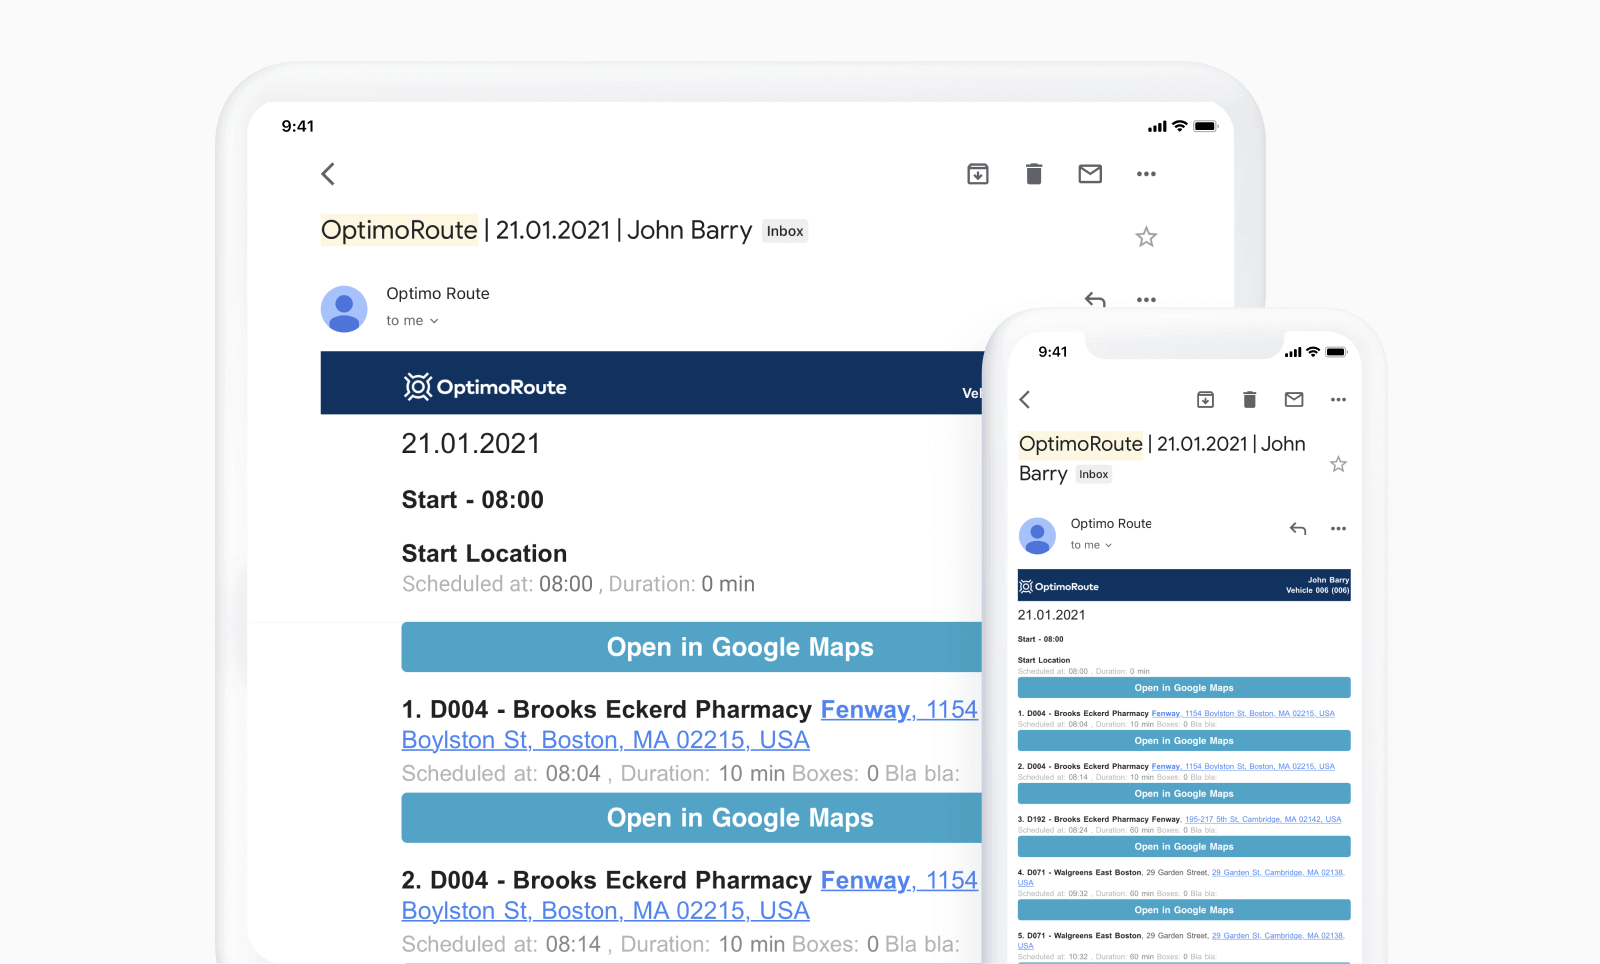Click the Inbox label on the tablet subject
The image size is (1600, 964).
[x=785, y=231]
